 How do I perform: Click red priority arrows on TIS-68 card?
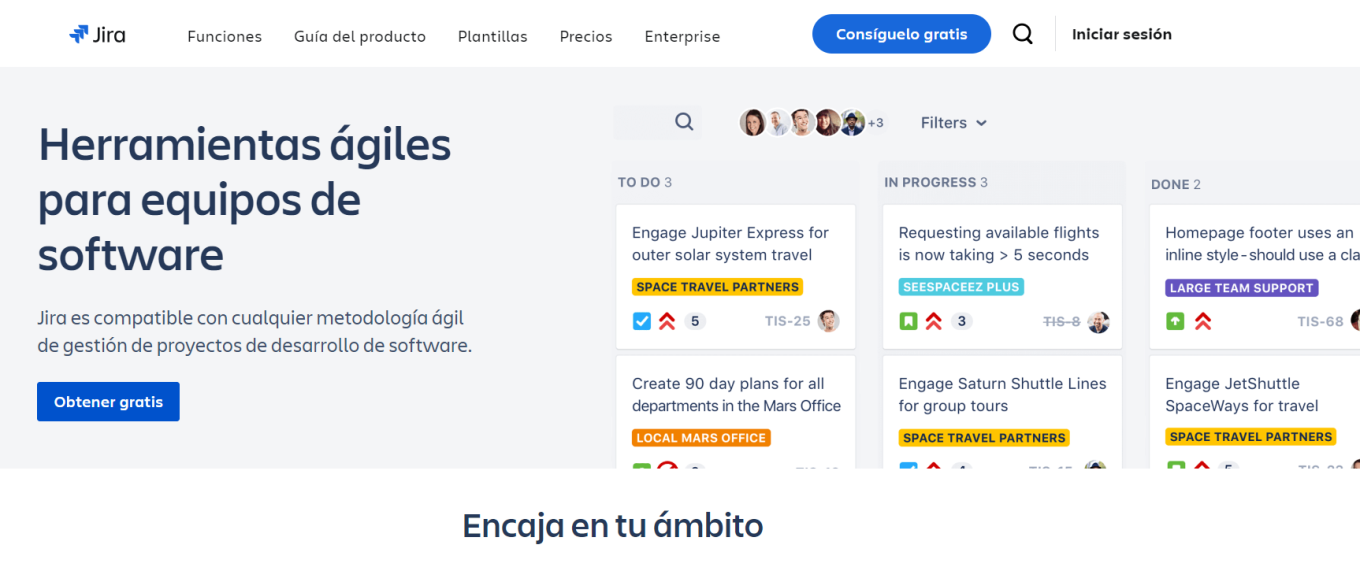1203,321
